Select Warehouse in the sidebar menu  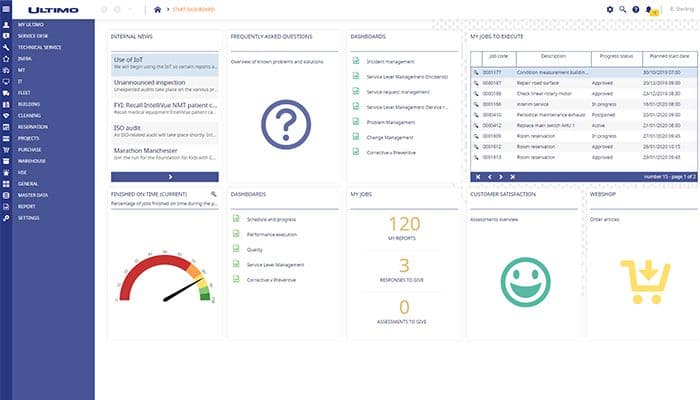[32, 160]
